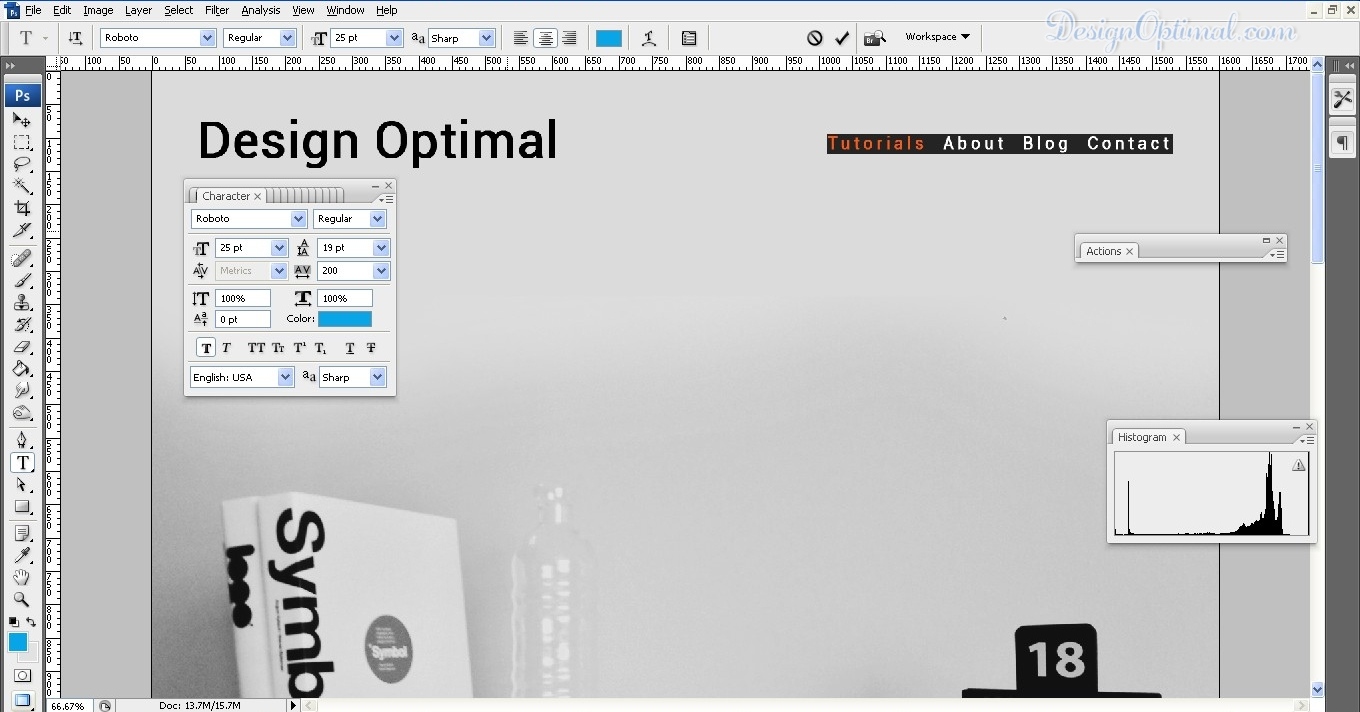Select the Brush tool
The image size is (1360, 712).
(22, 281)
